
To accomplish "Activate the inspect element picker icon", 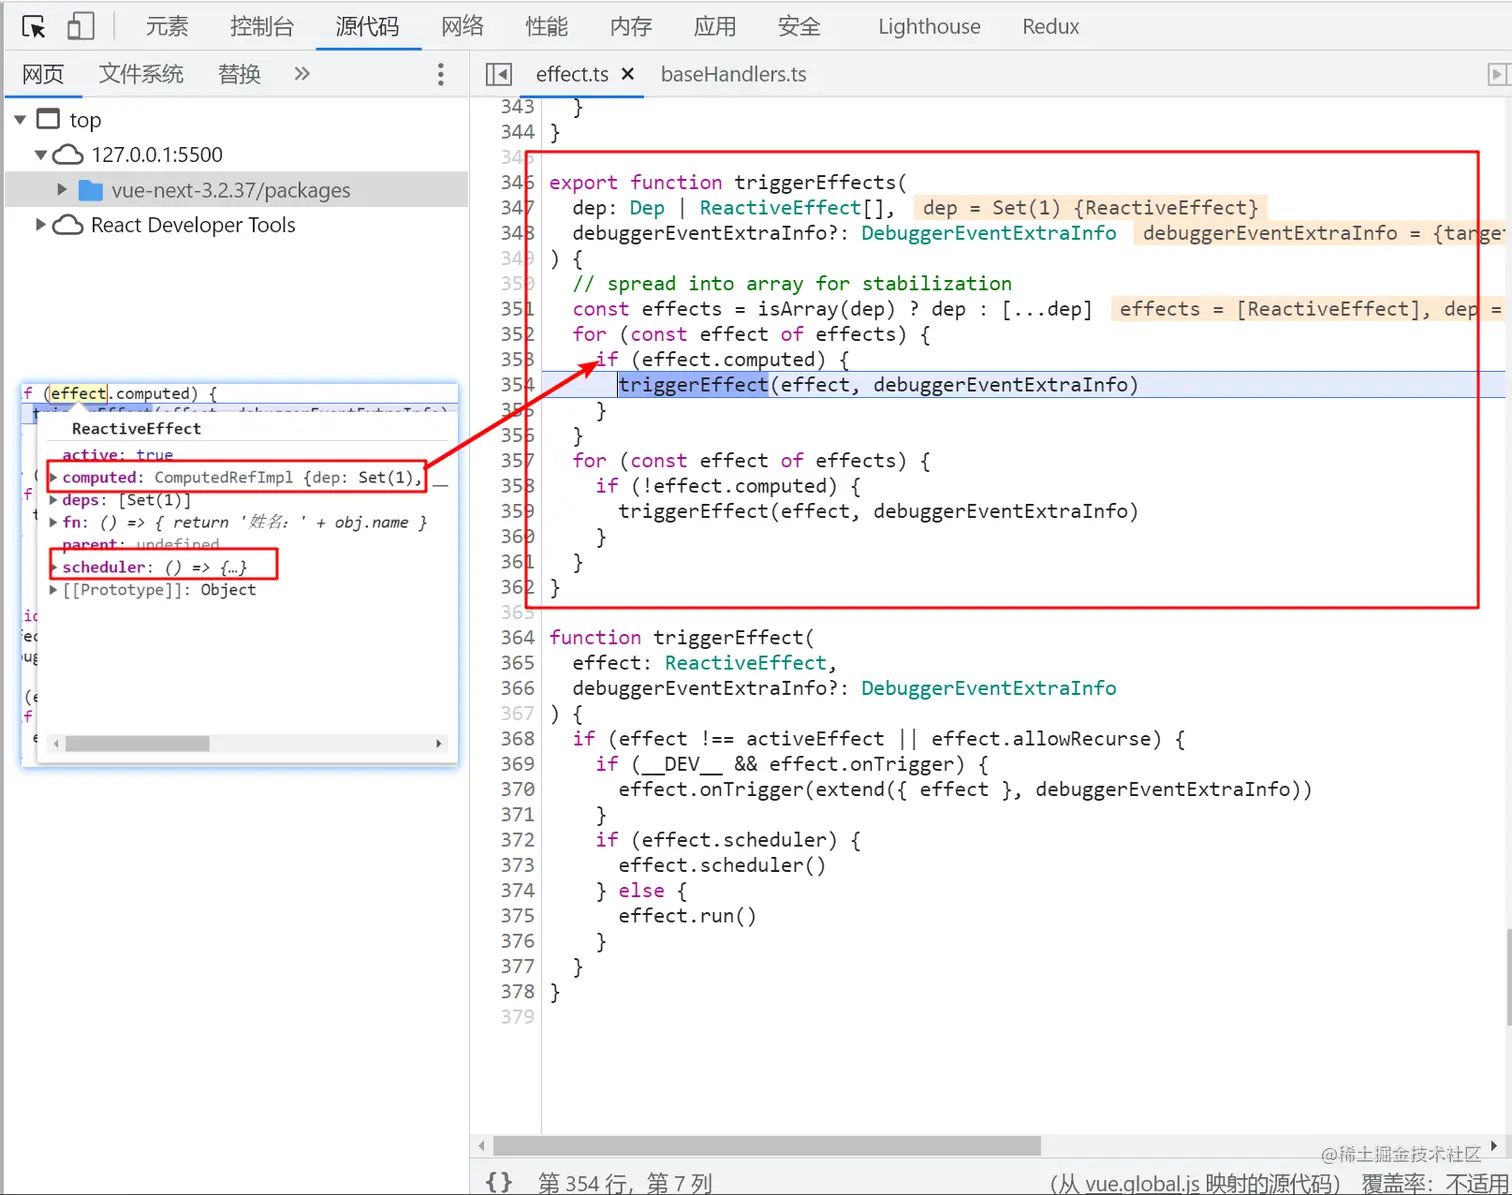I will coord(34,27).
